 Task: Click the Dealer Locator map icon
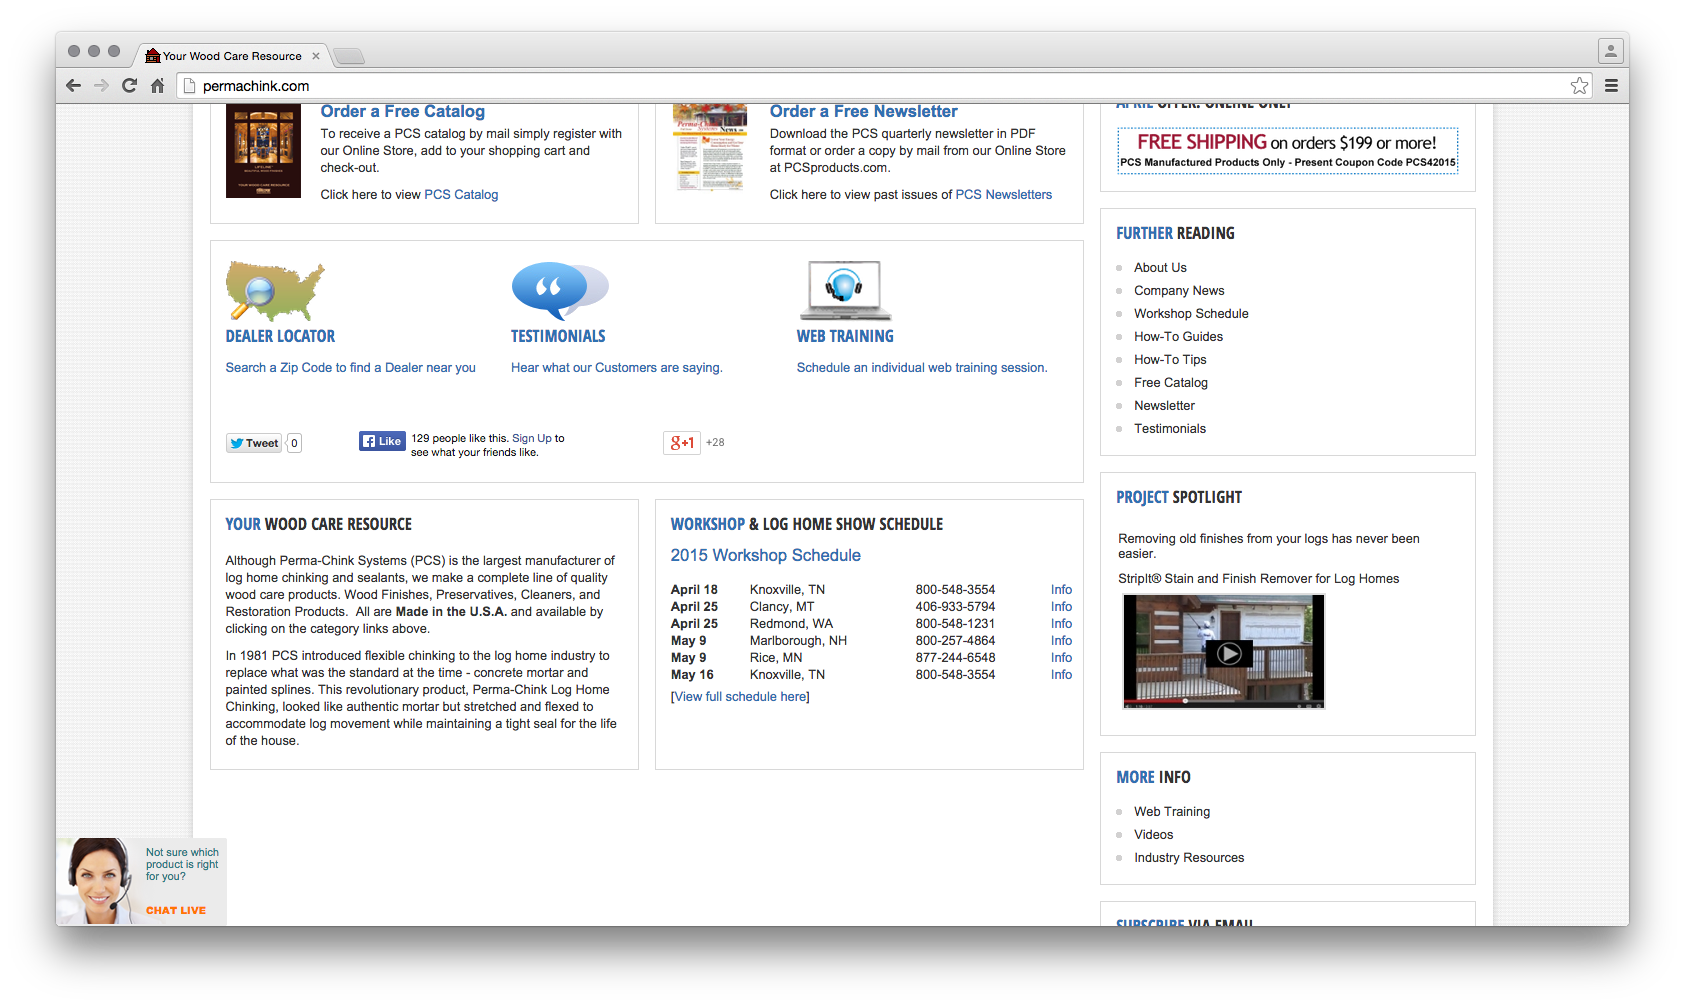pyautogui.click(x=275, y=291)
